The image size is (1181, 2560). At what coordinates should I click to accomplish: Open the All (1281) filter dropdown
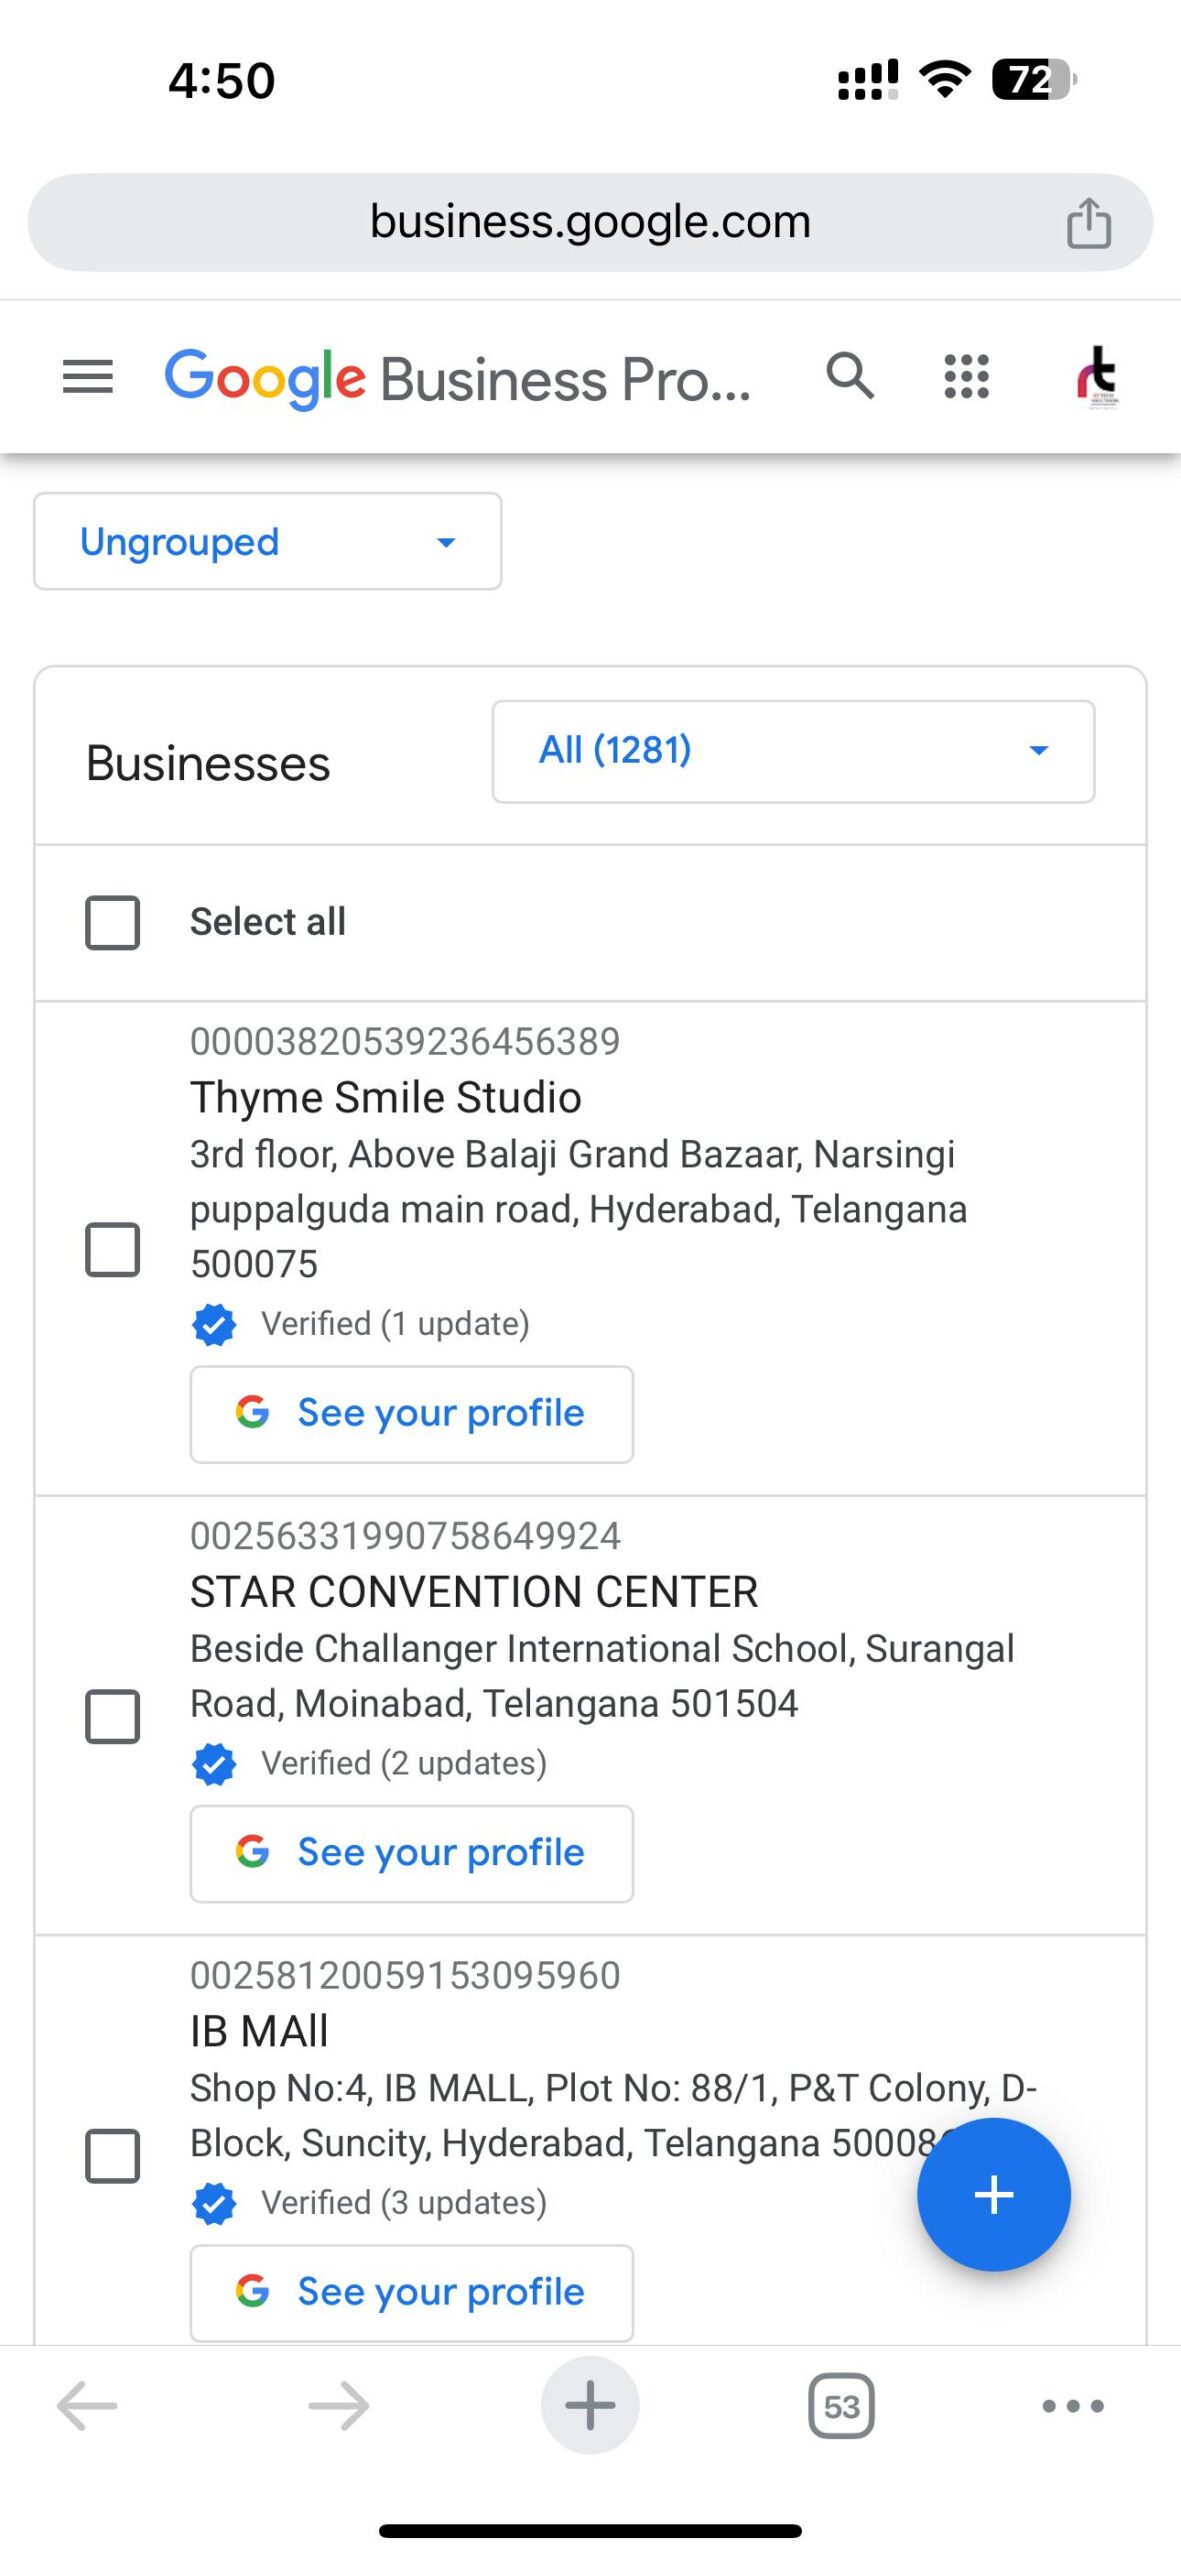coord(793,751)
